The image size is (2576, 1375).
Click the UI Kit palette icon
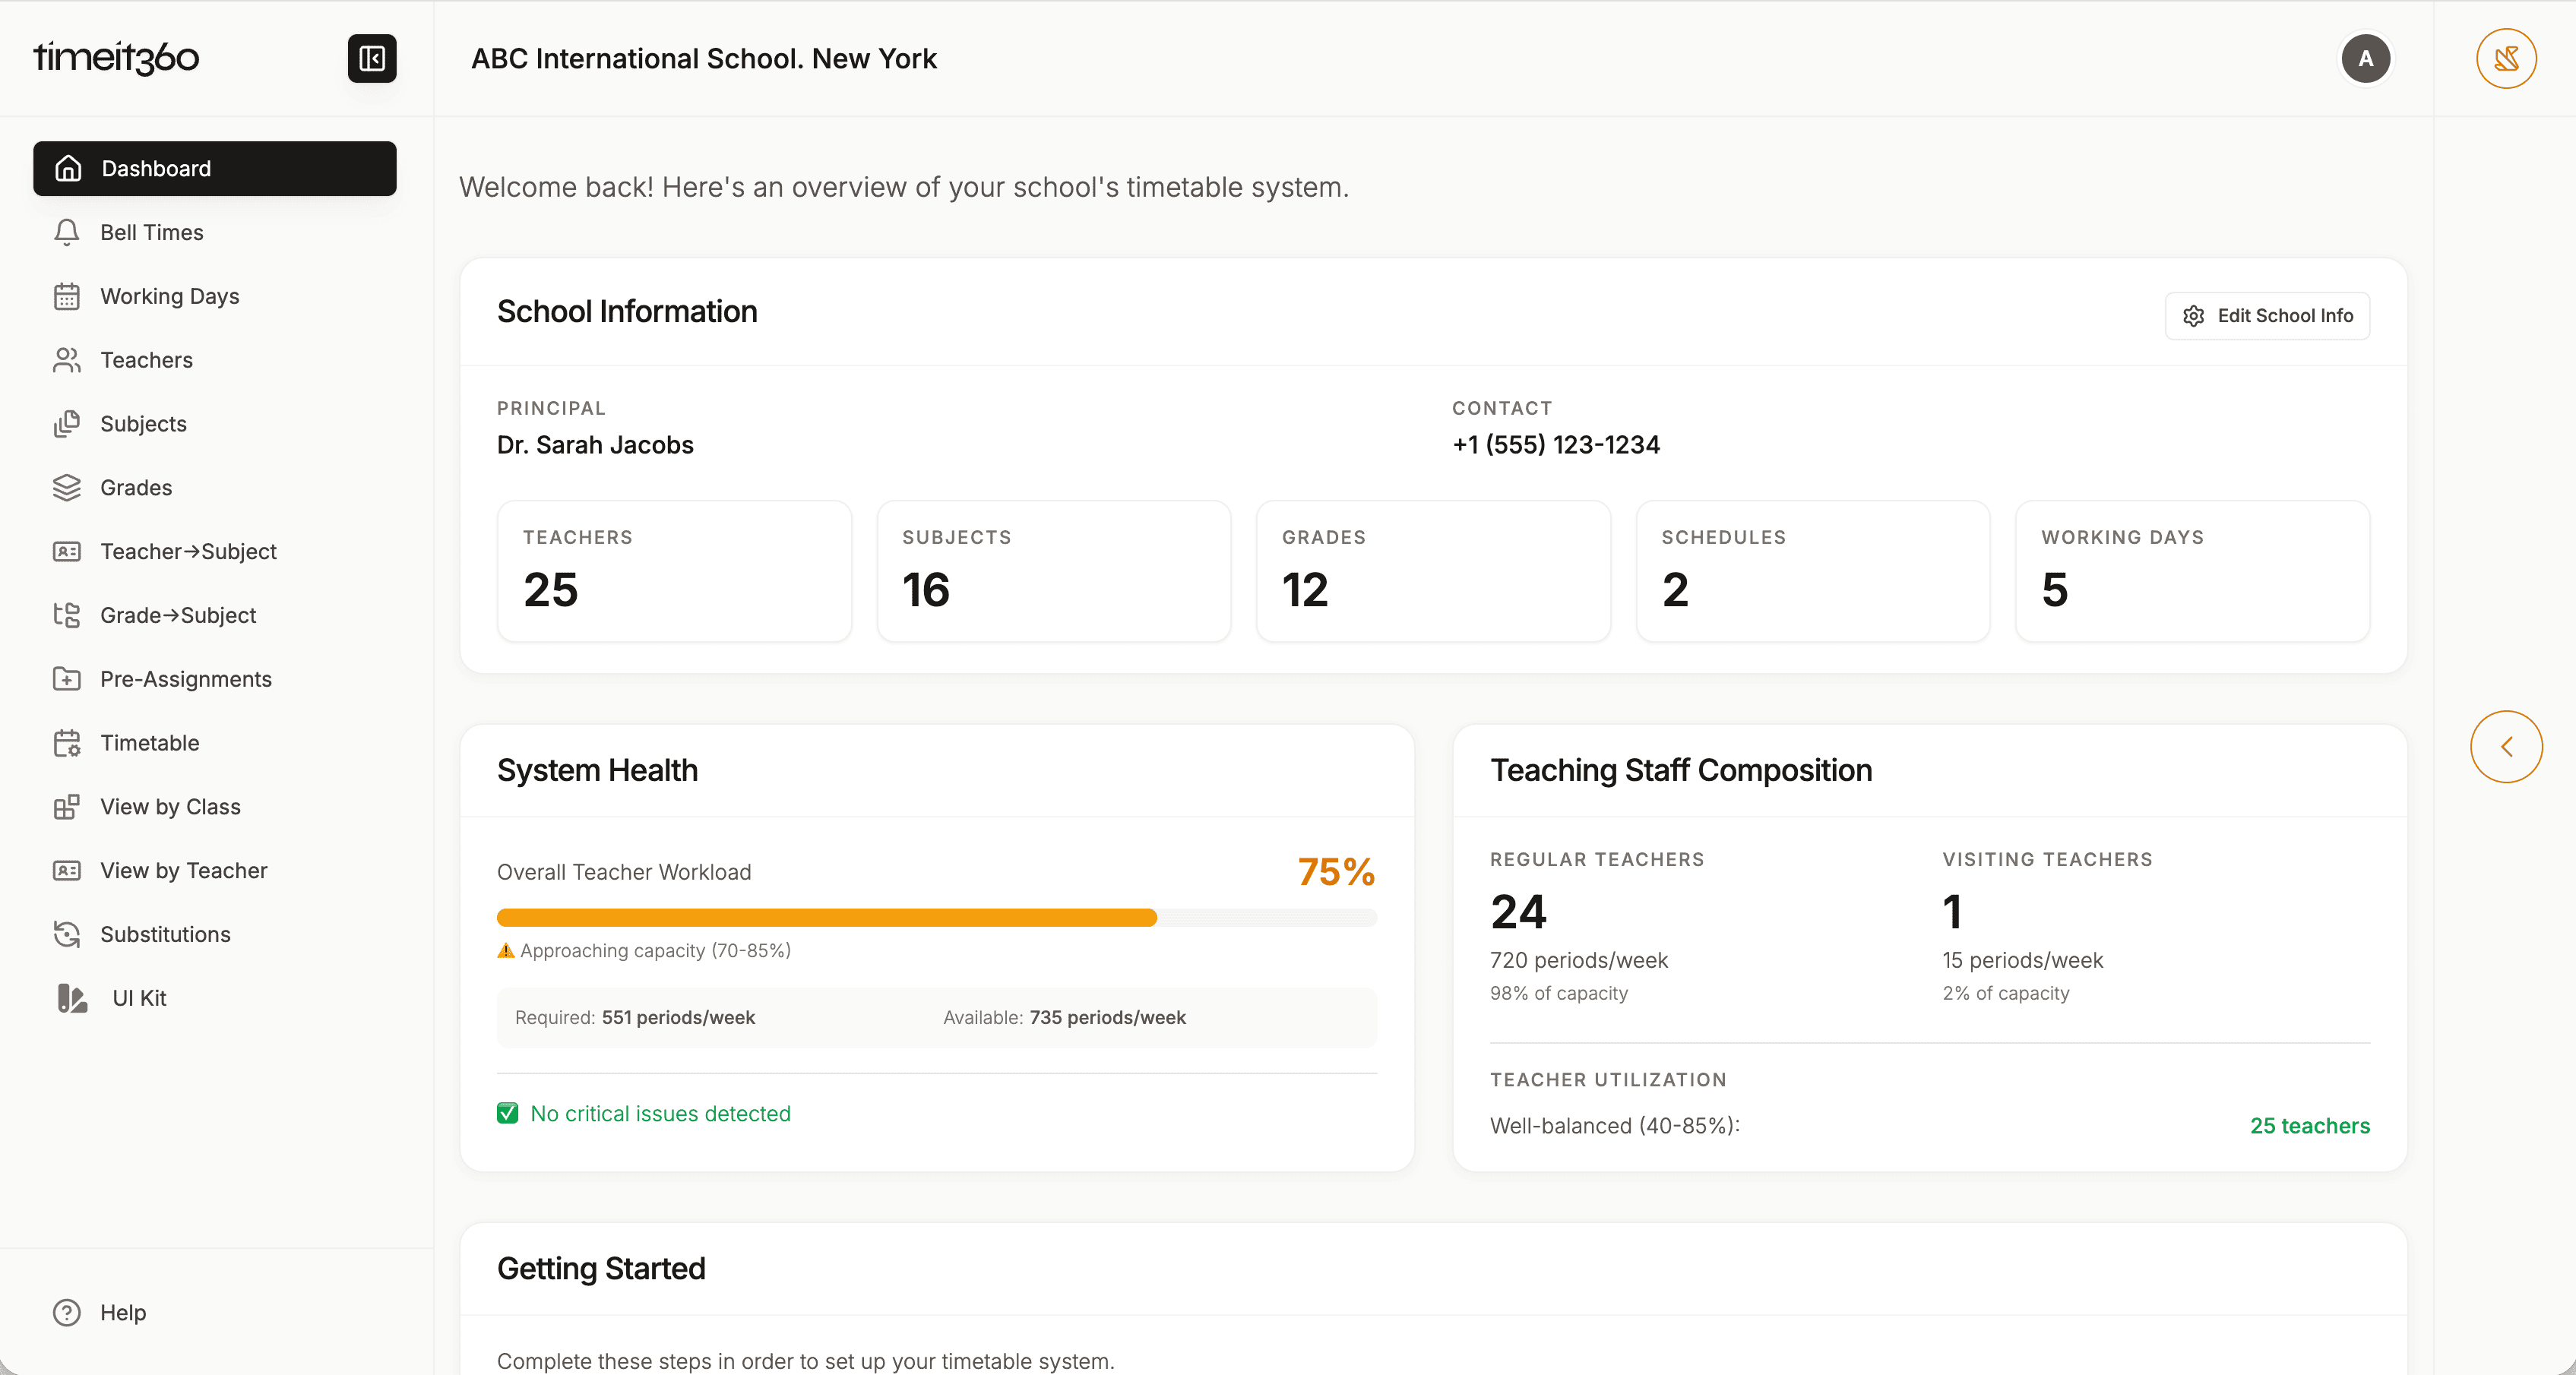[71, 998]
